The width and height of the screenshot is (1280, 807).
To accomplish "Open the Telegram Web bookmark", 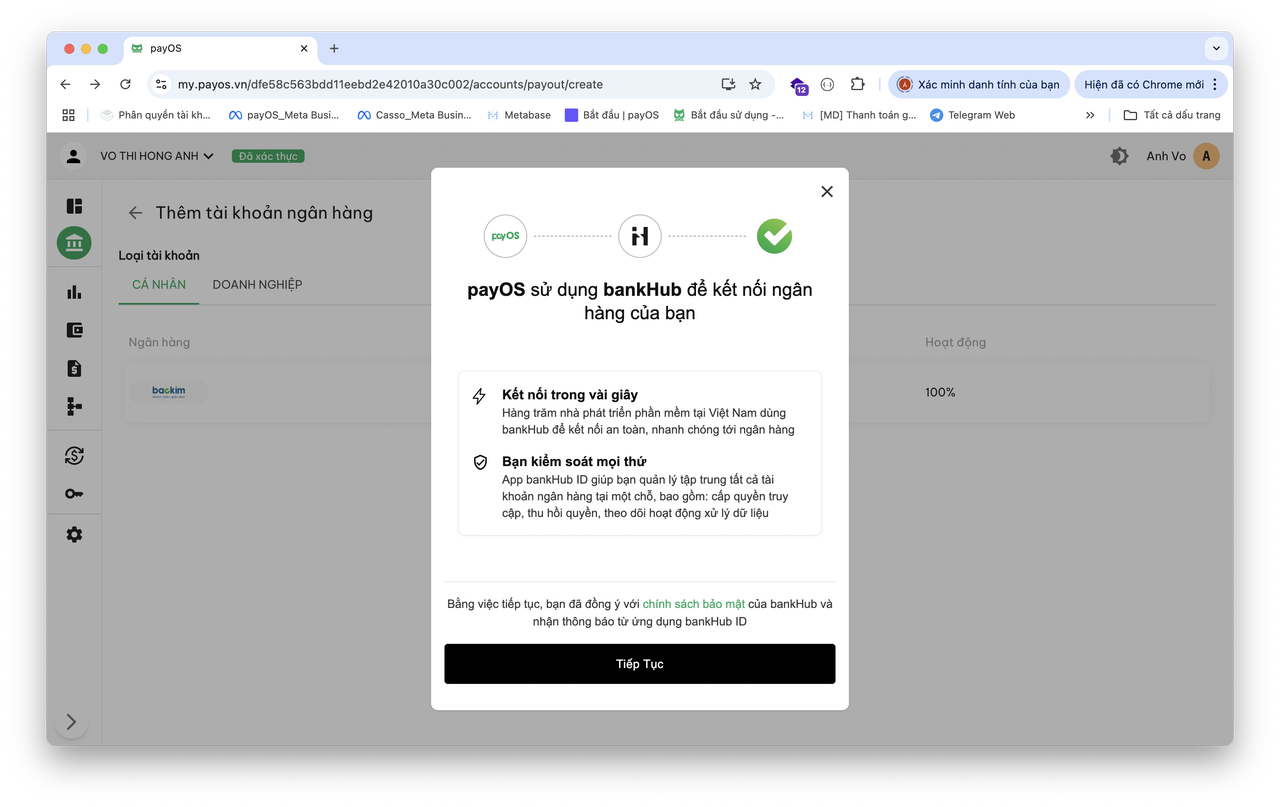I will [972, 115].
